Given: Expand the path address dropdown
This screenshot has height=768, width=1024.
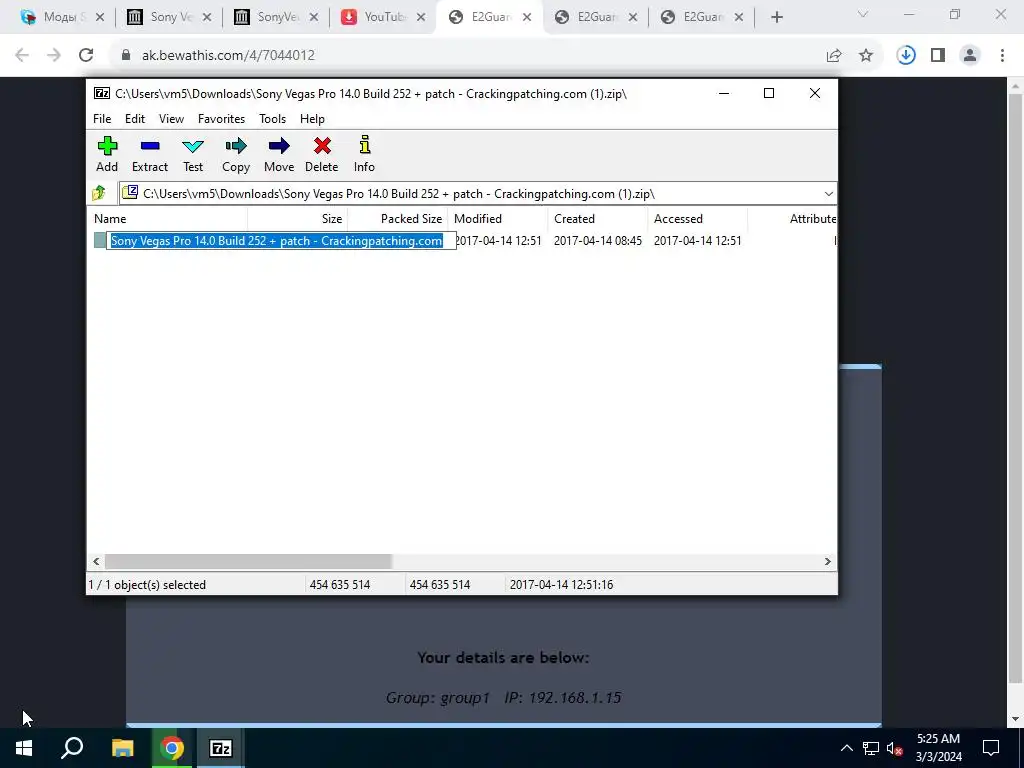Looking at the screenshot, I should 828,194.
